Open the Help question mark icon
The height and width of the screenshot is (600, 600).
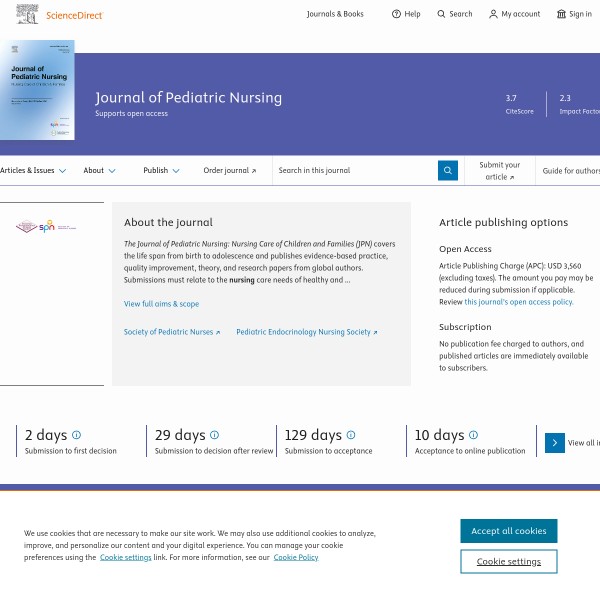[396, 14]
